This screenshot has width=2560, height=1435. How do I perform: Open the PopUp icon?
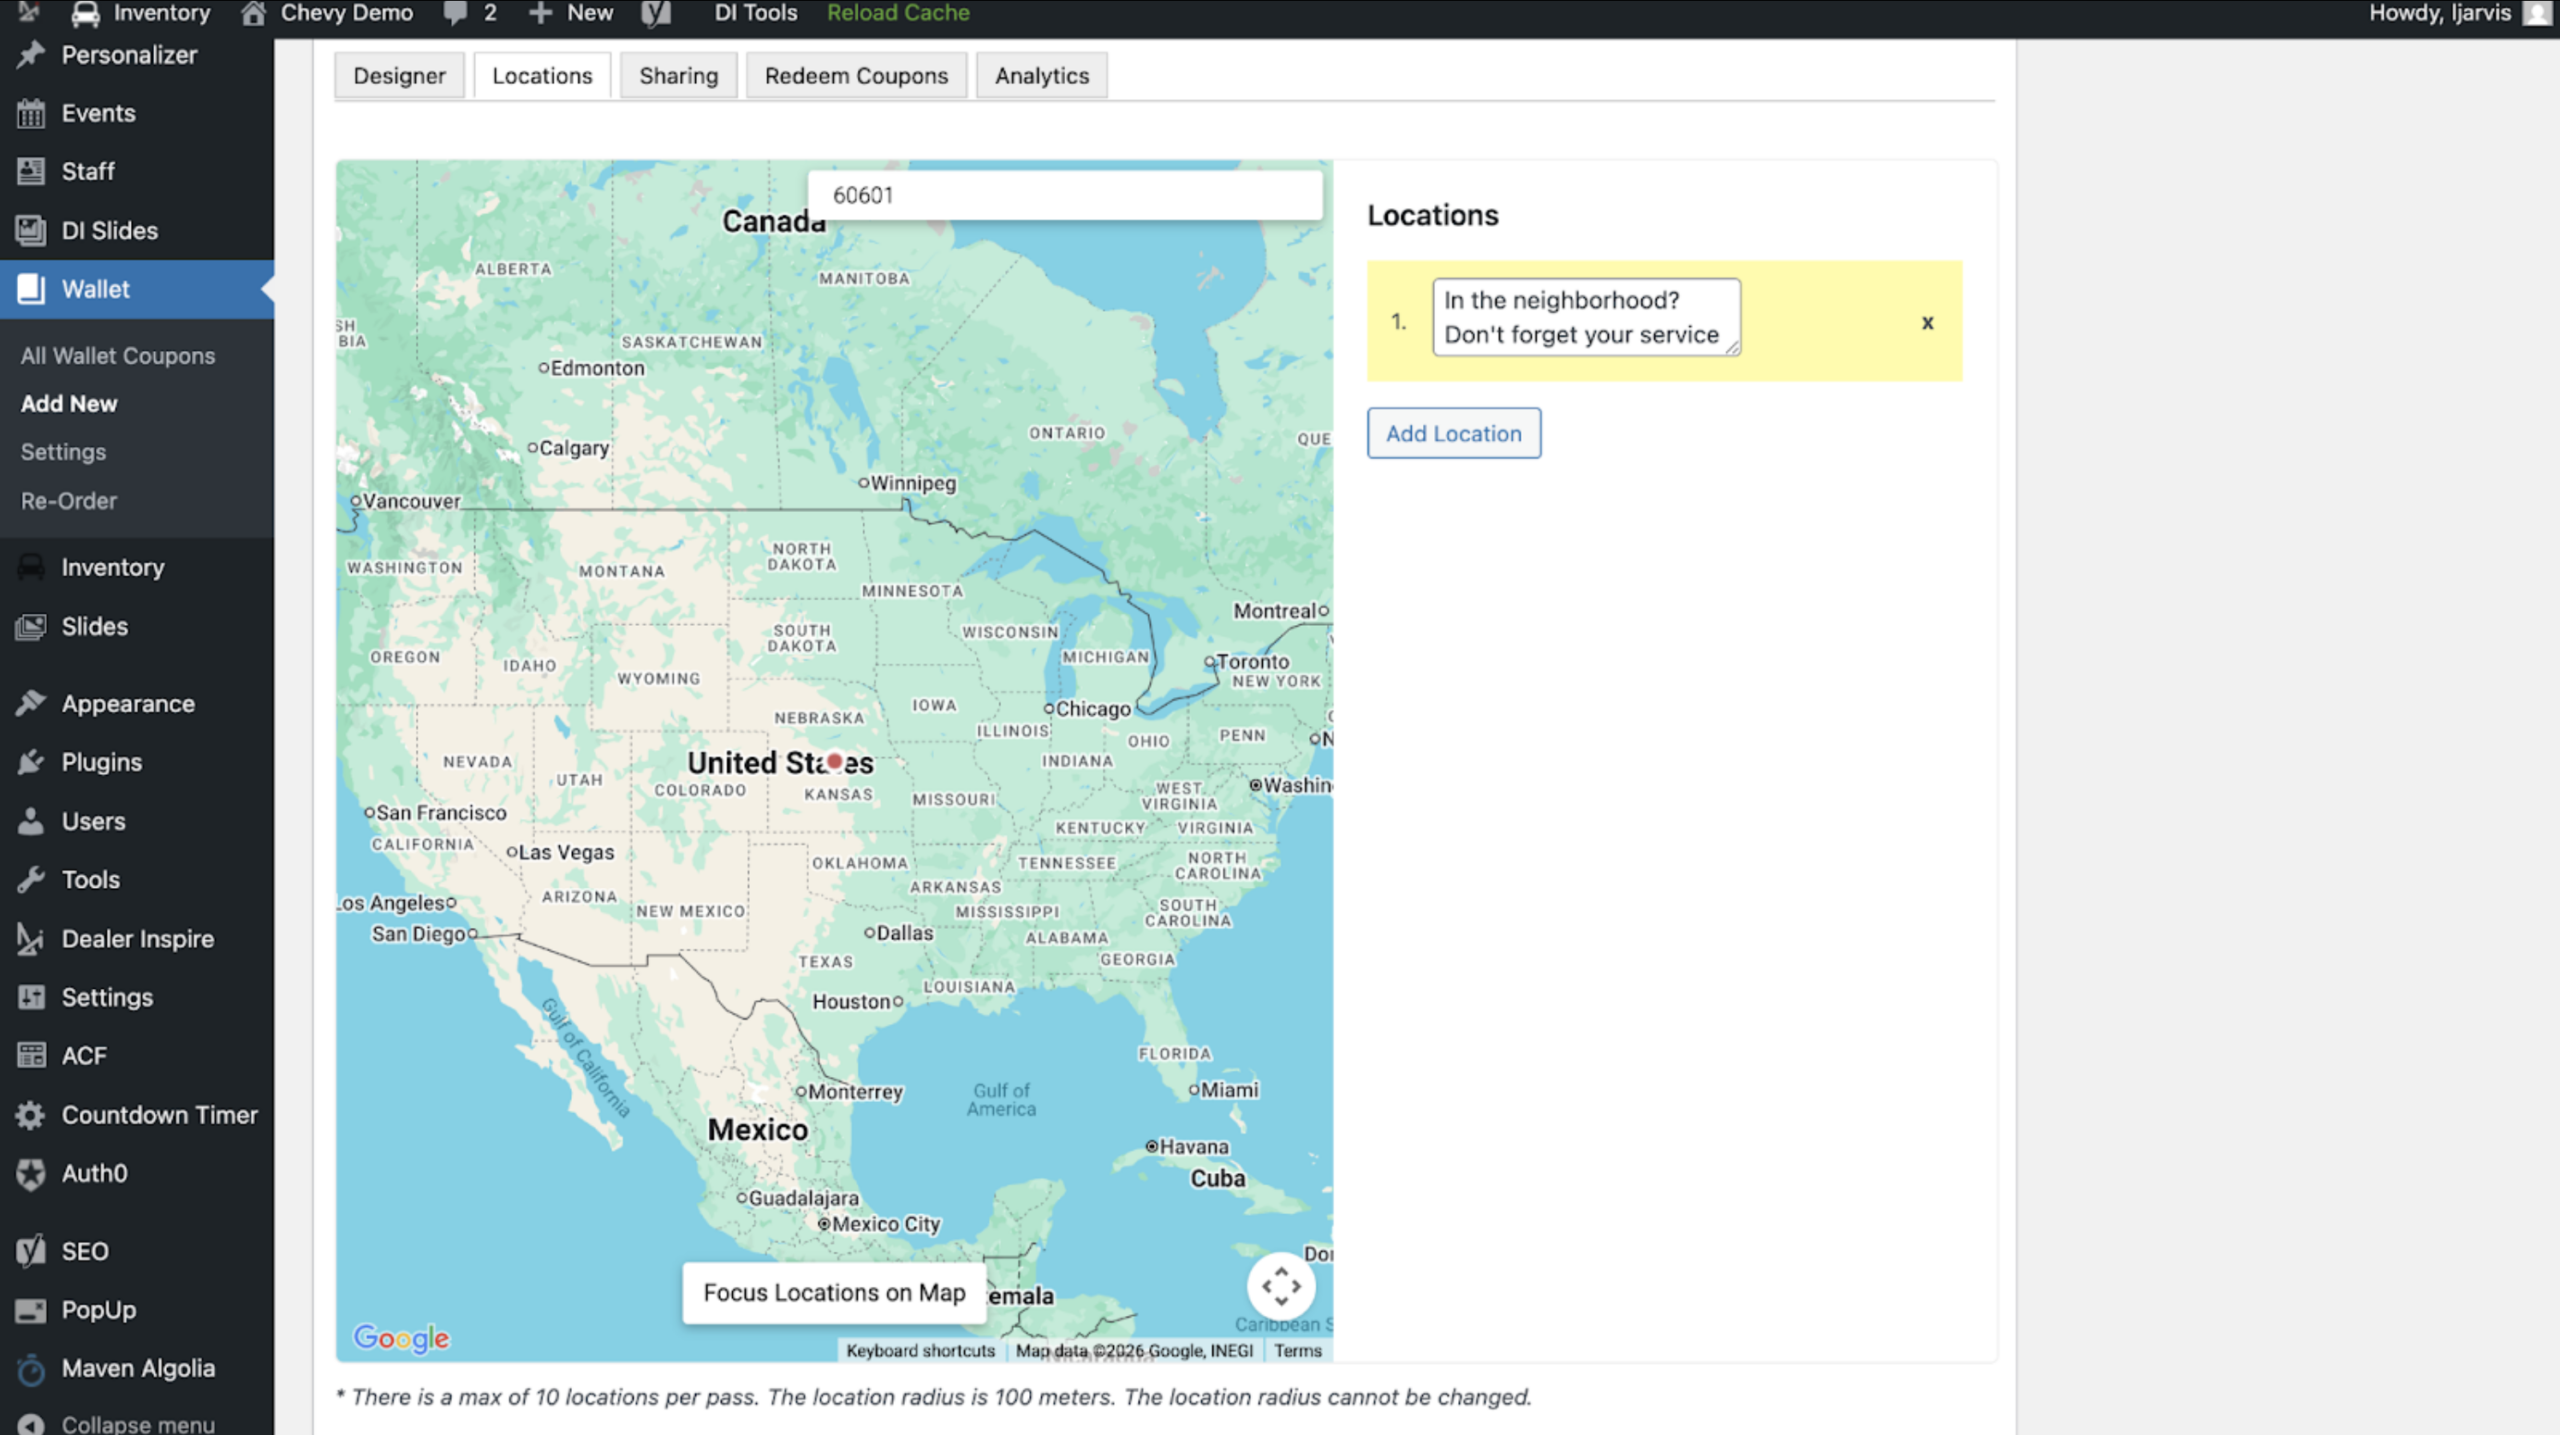click(x=31, y=1309)
